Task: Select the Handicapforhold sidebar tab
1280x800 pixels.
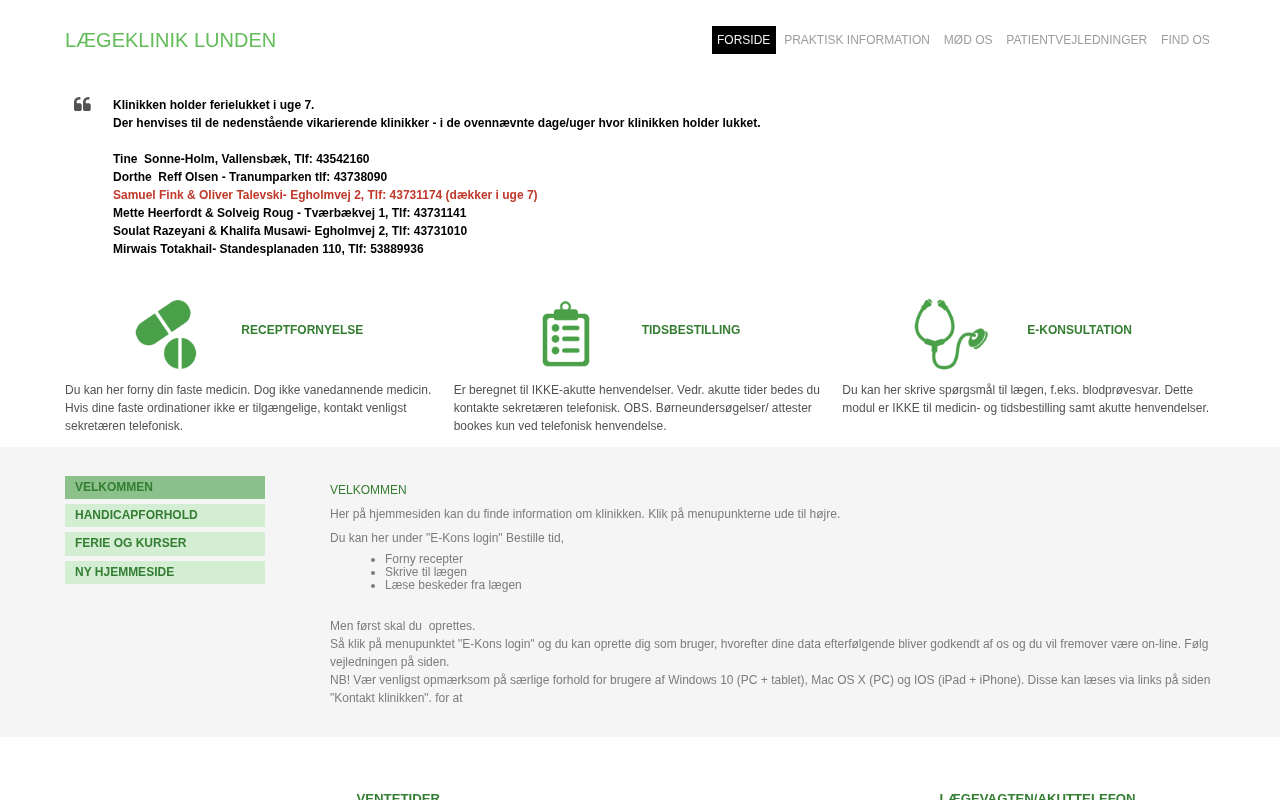Action: [165, 515]
